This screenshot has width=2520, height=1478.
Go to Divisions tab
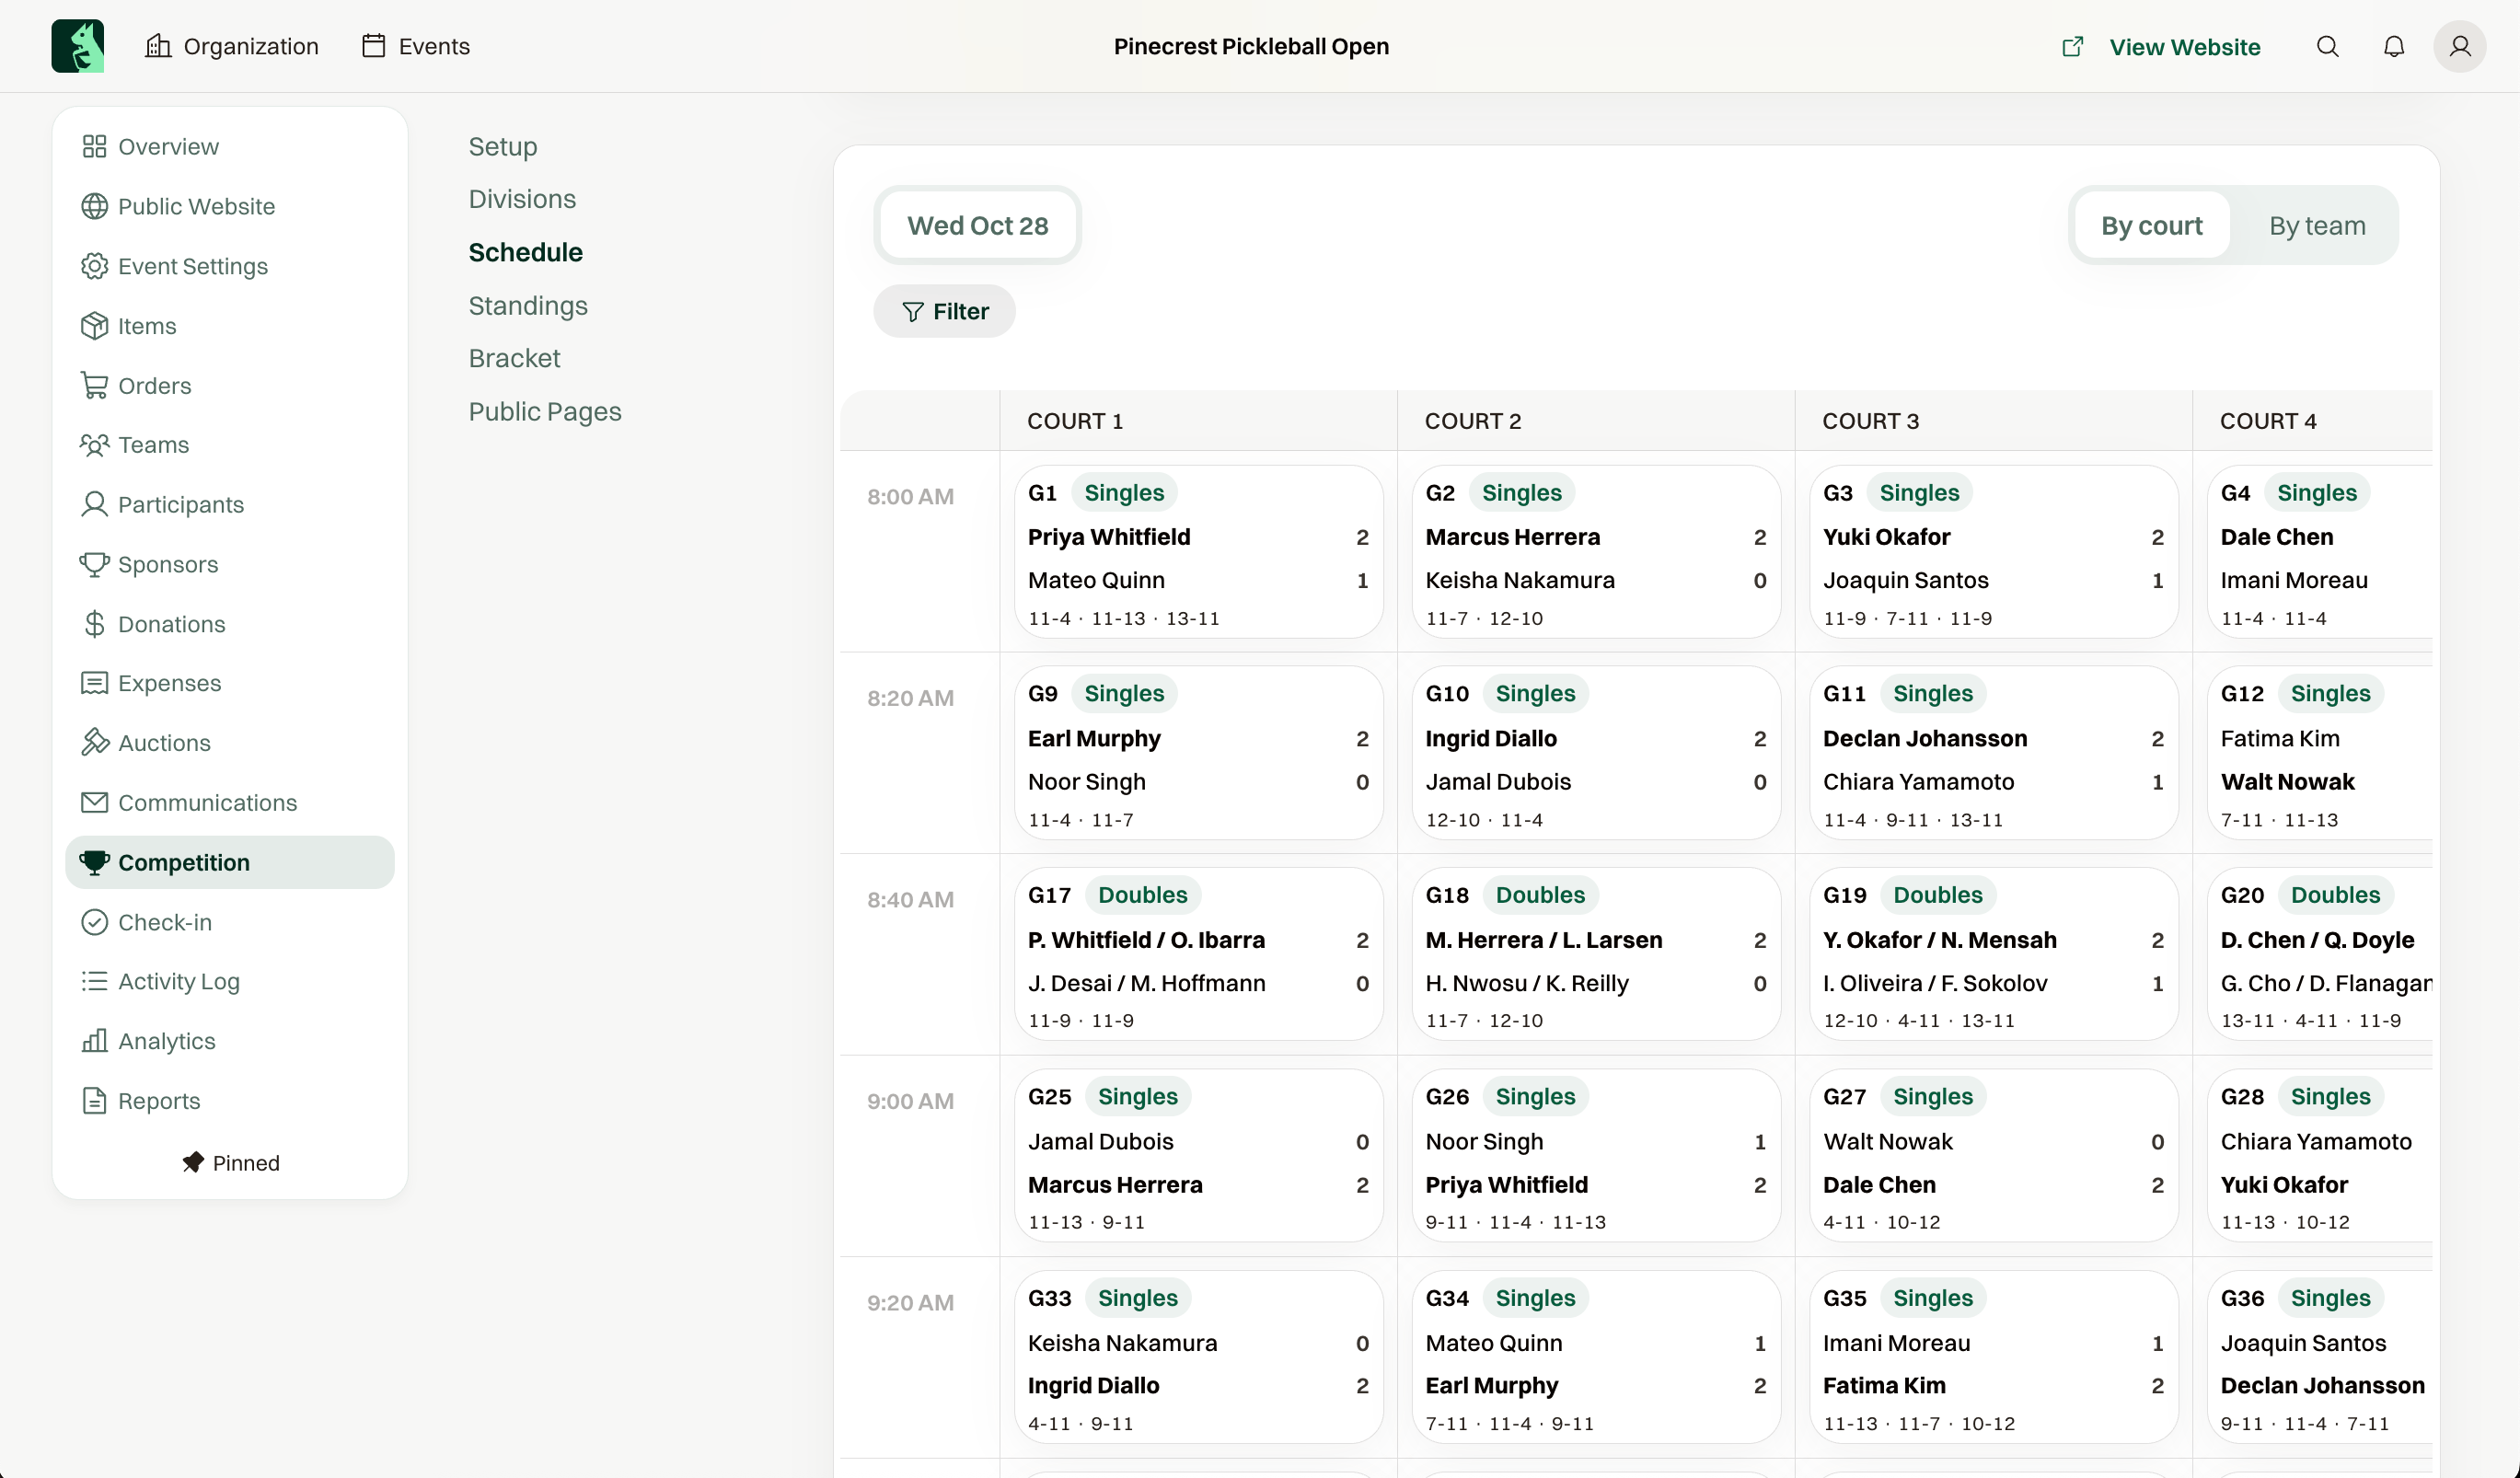point(522,199)
